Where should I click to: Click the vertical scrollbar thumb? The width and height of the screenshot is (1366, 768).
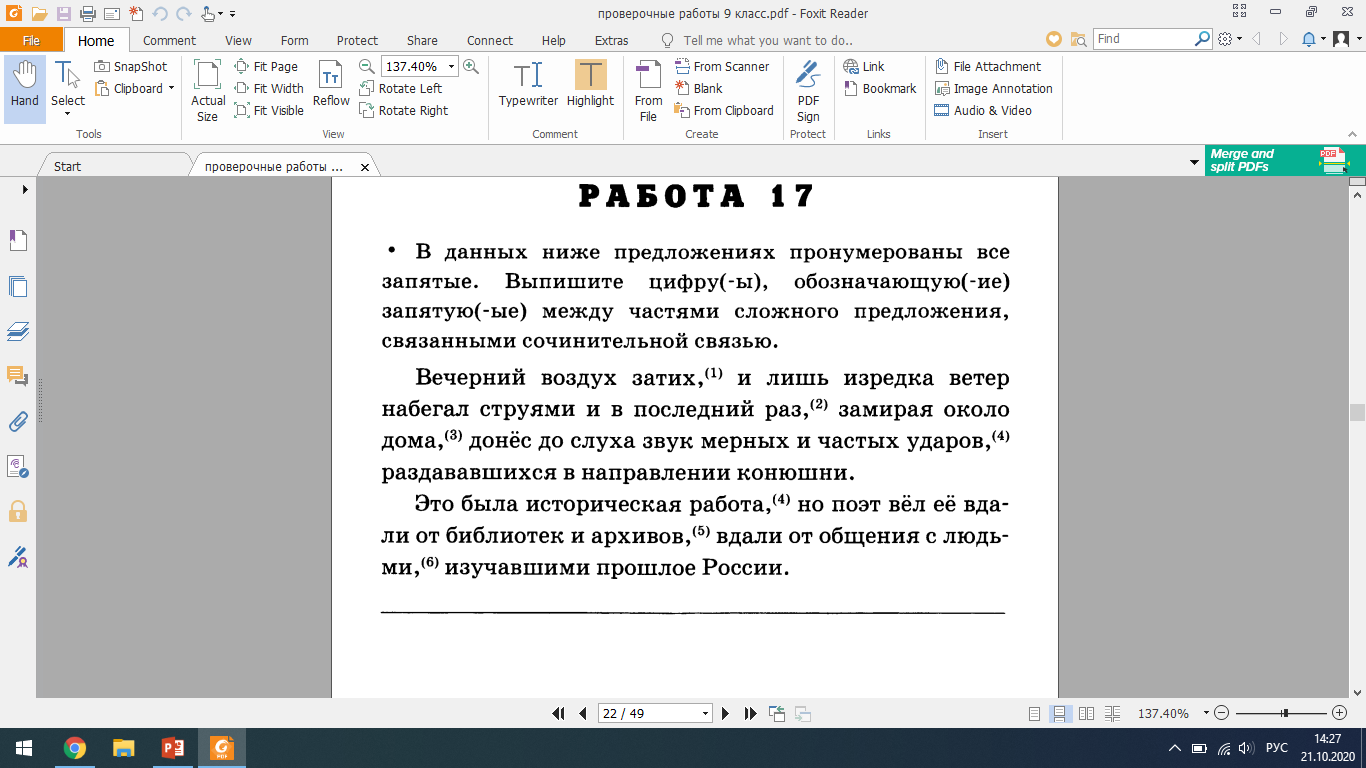click(x=1357, y=412)
